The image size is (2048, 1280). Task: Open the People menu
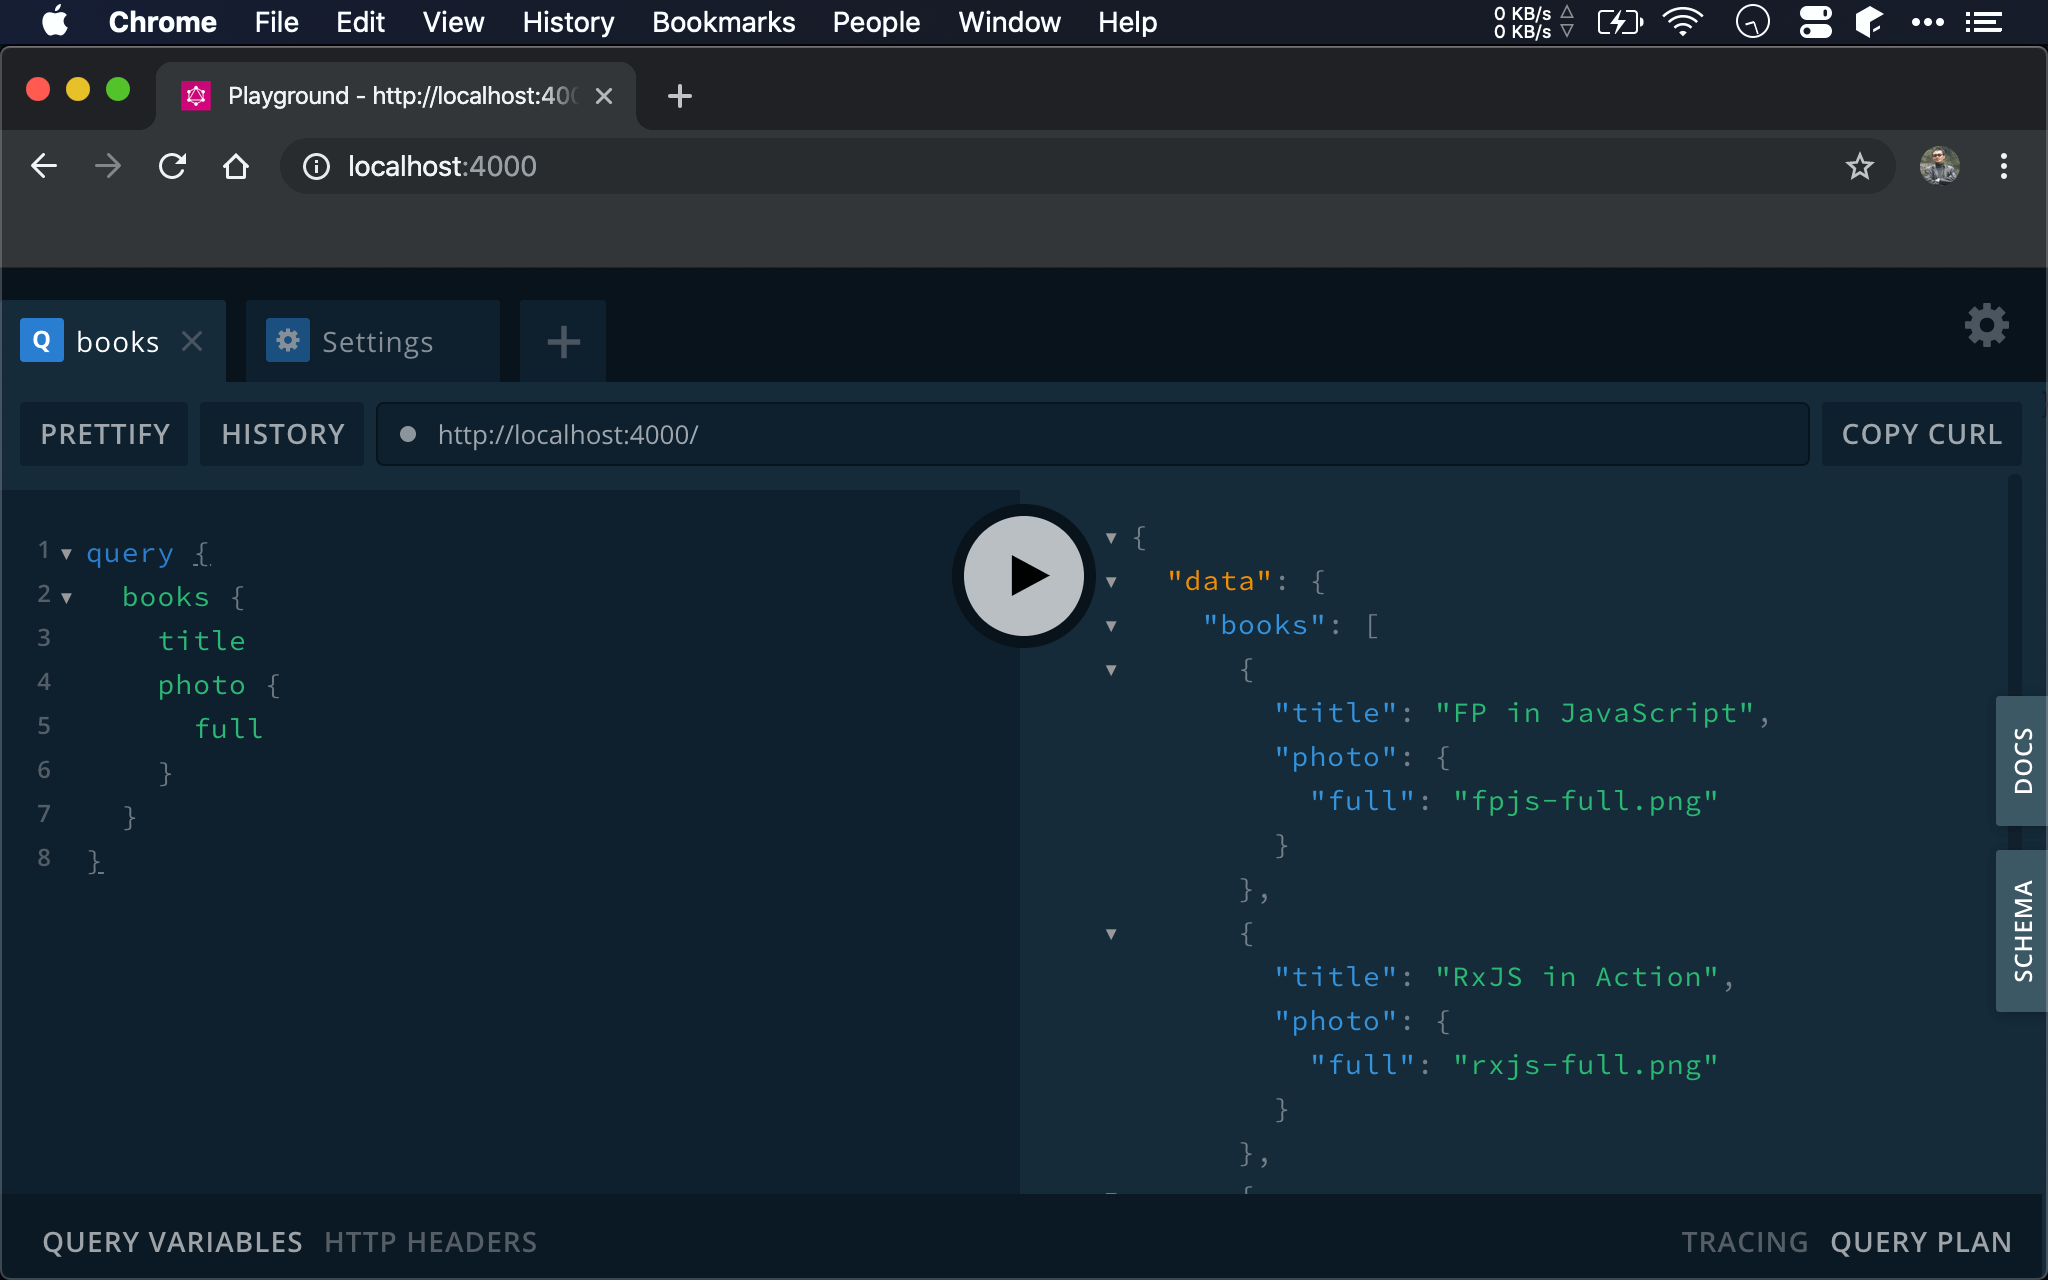[876, 22]
